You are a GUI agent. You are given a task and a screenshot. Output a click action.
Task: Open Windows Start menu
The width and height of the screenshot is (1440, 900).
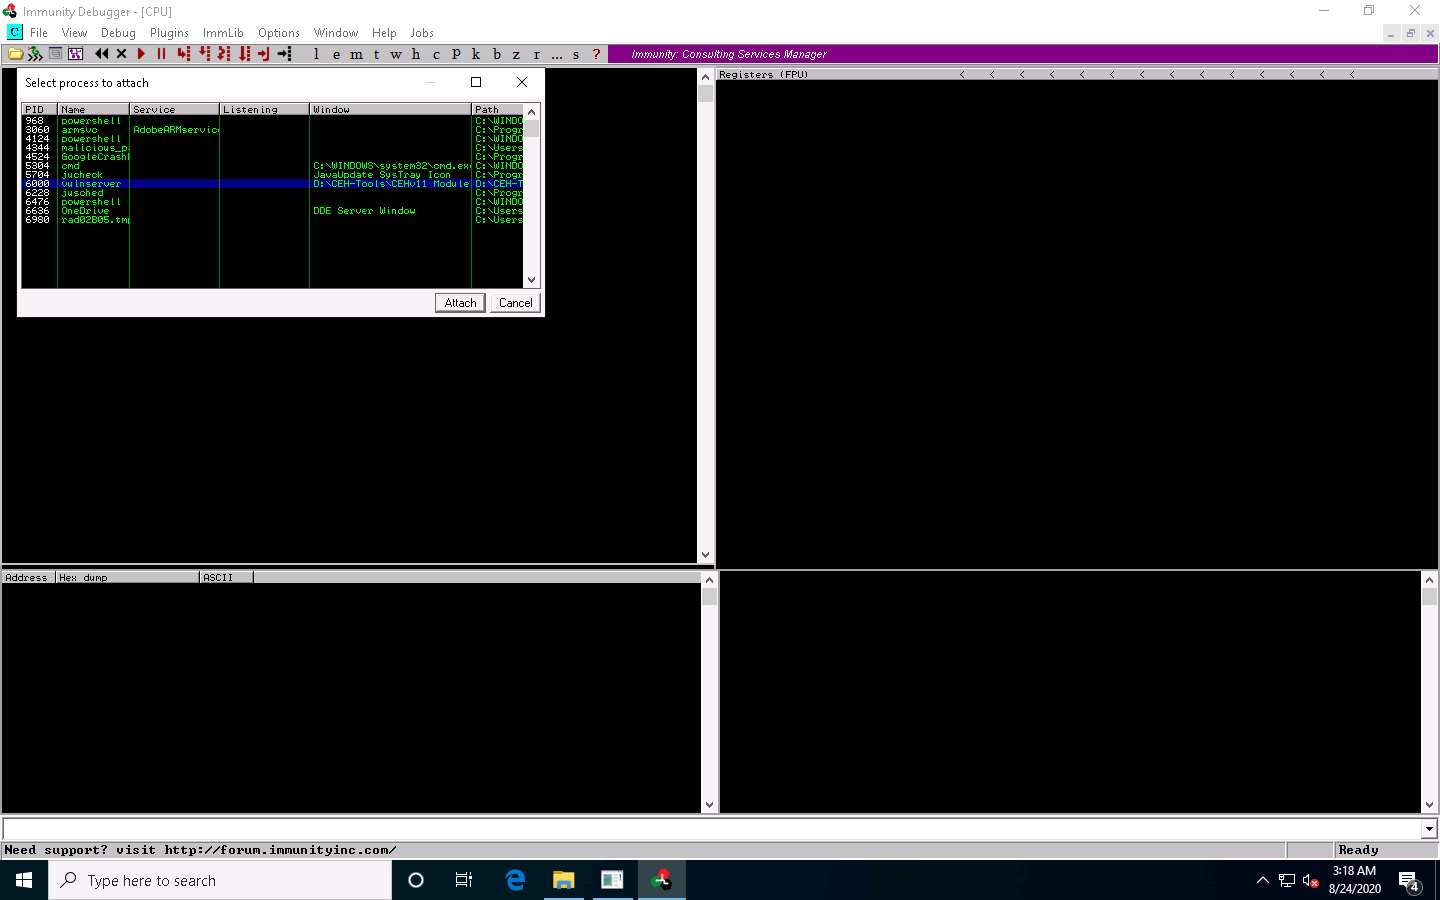click(24, 880)
